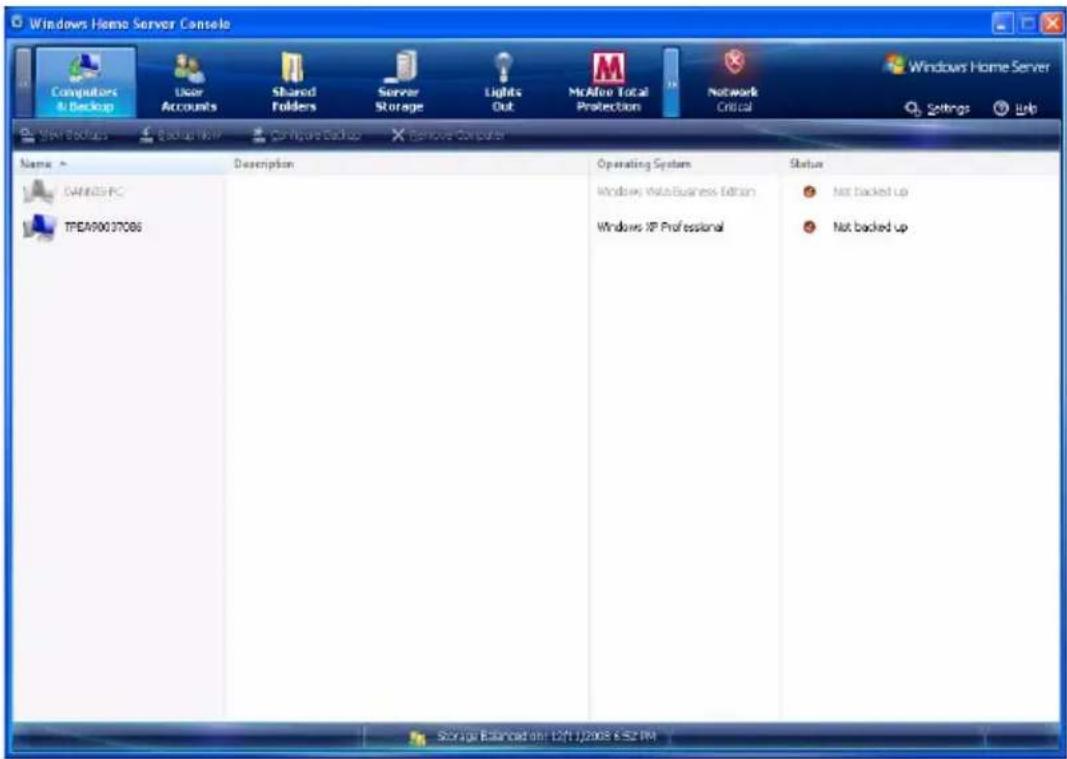Open the Server Storage tab
Image resolution: width=1067 pixels, height=759 pixels.
[x=399, y=82]
